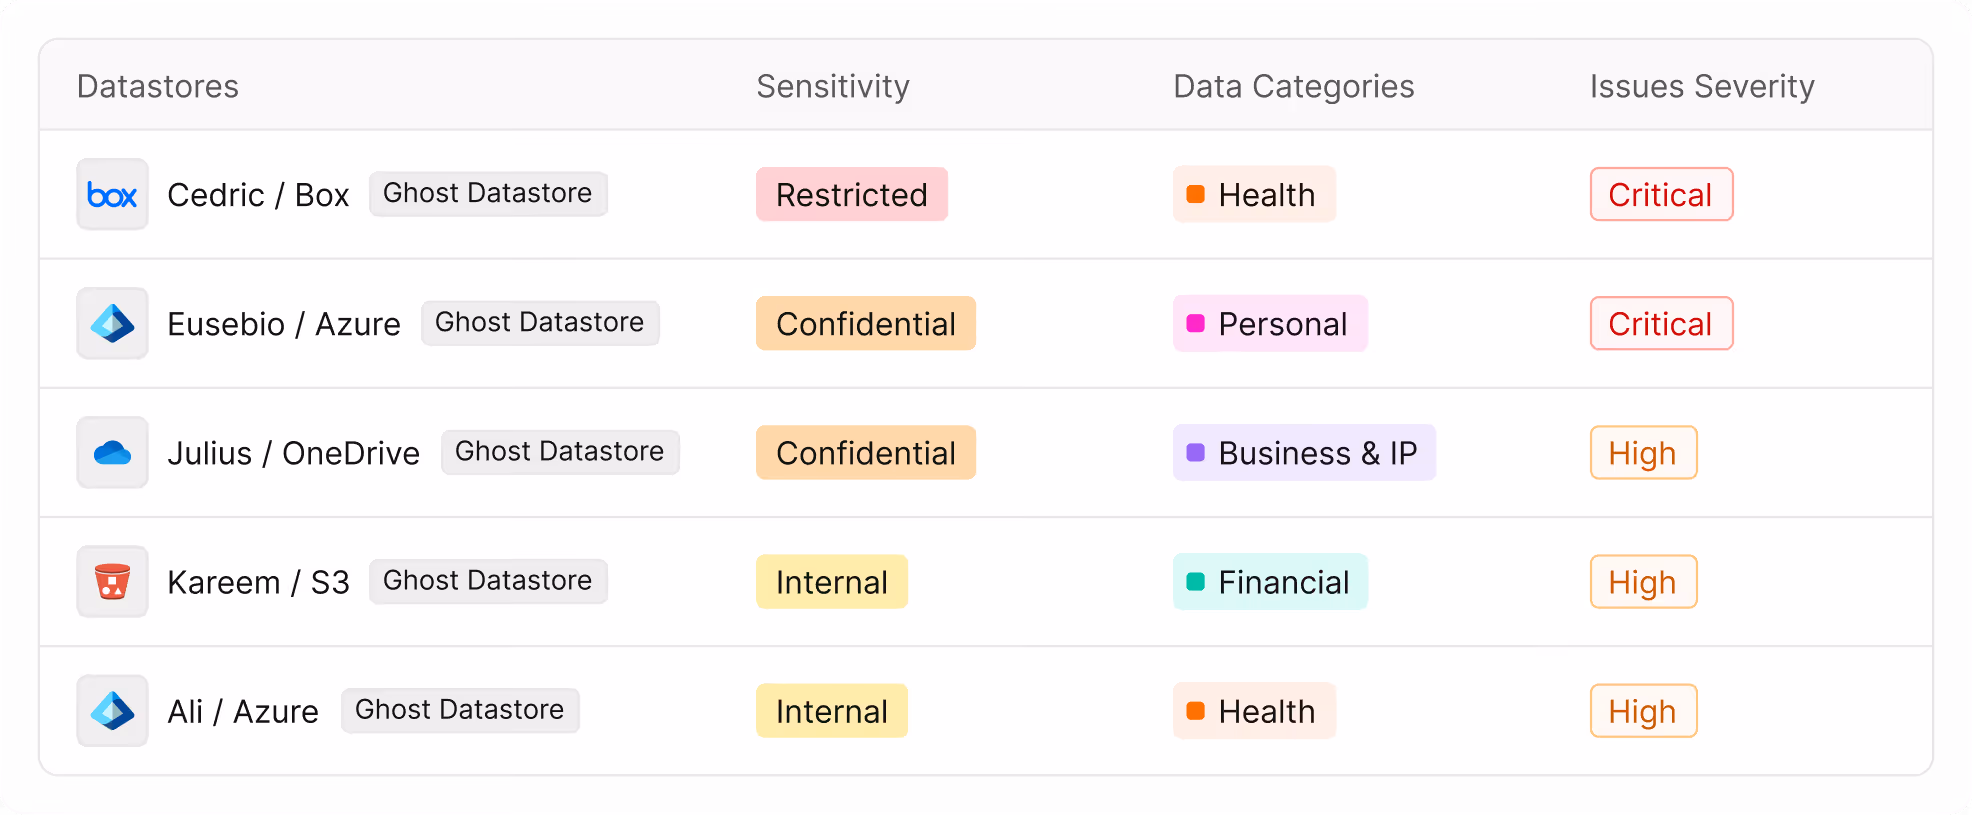The height and width of the screenshot is (815, 1972).
Task: Click the Azure icon in Eusebio row
Action: tap(112, 324)
